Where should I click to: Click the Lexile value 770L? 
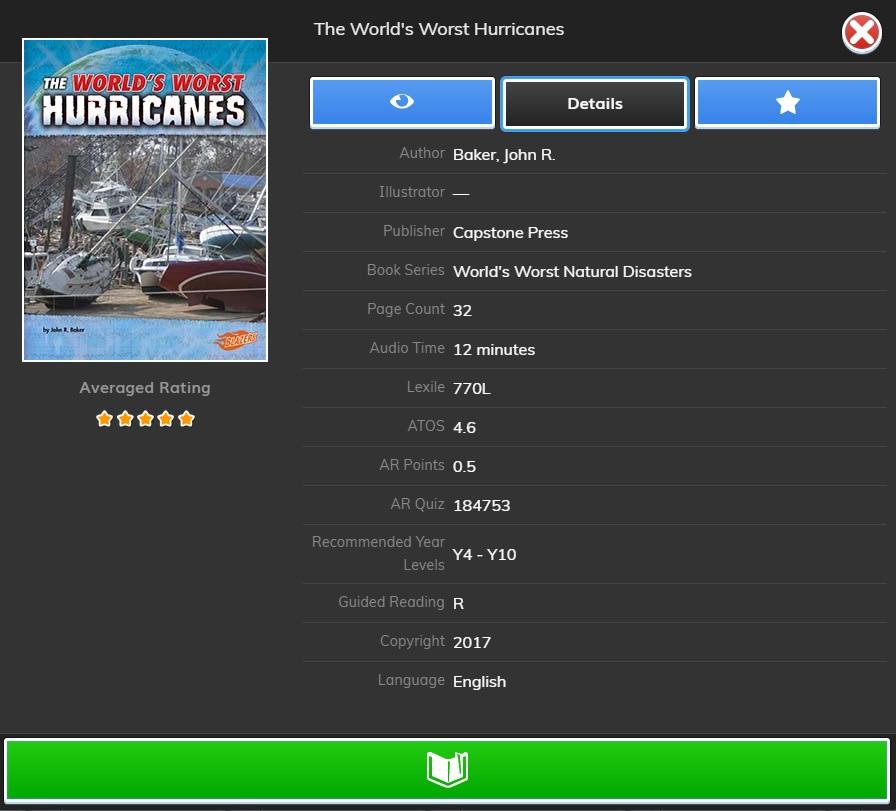(x=472, y=389)
